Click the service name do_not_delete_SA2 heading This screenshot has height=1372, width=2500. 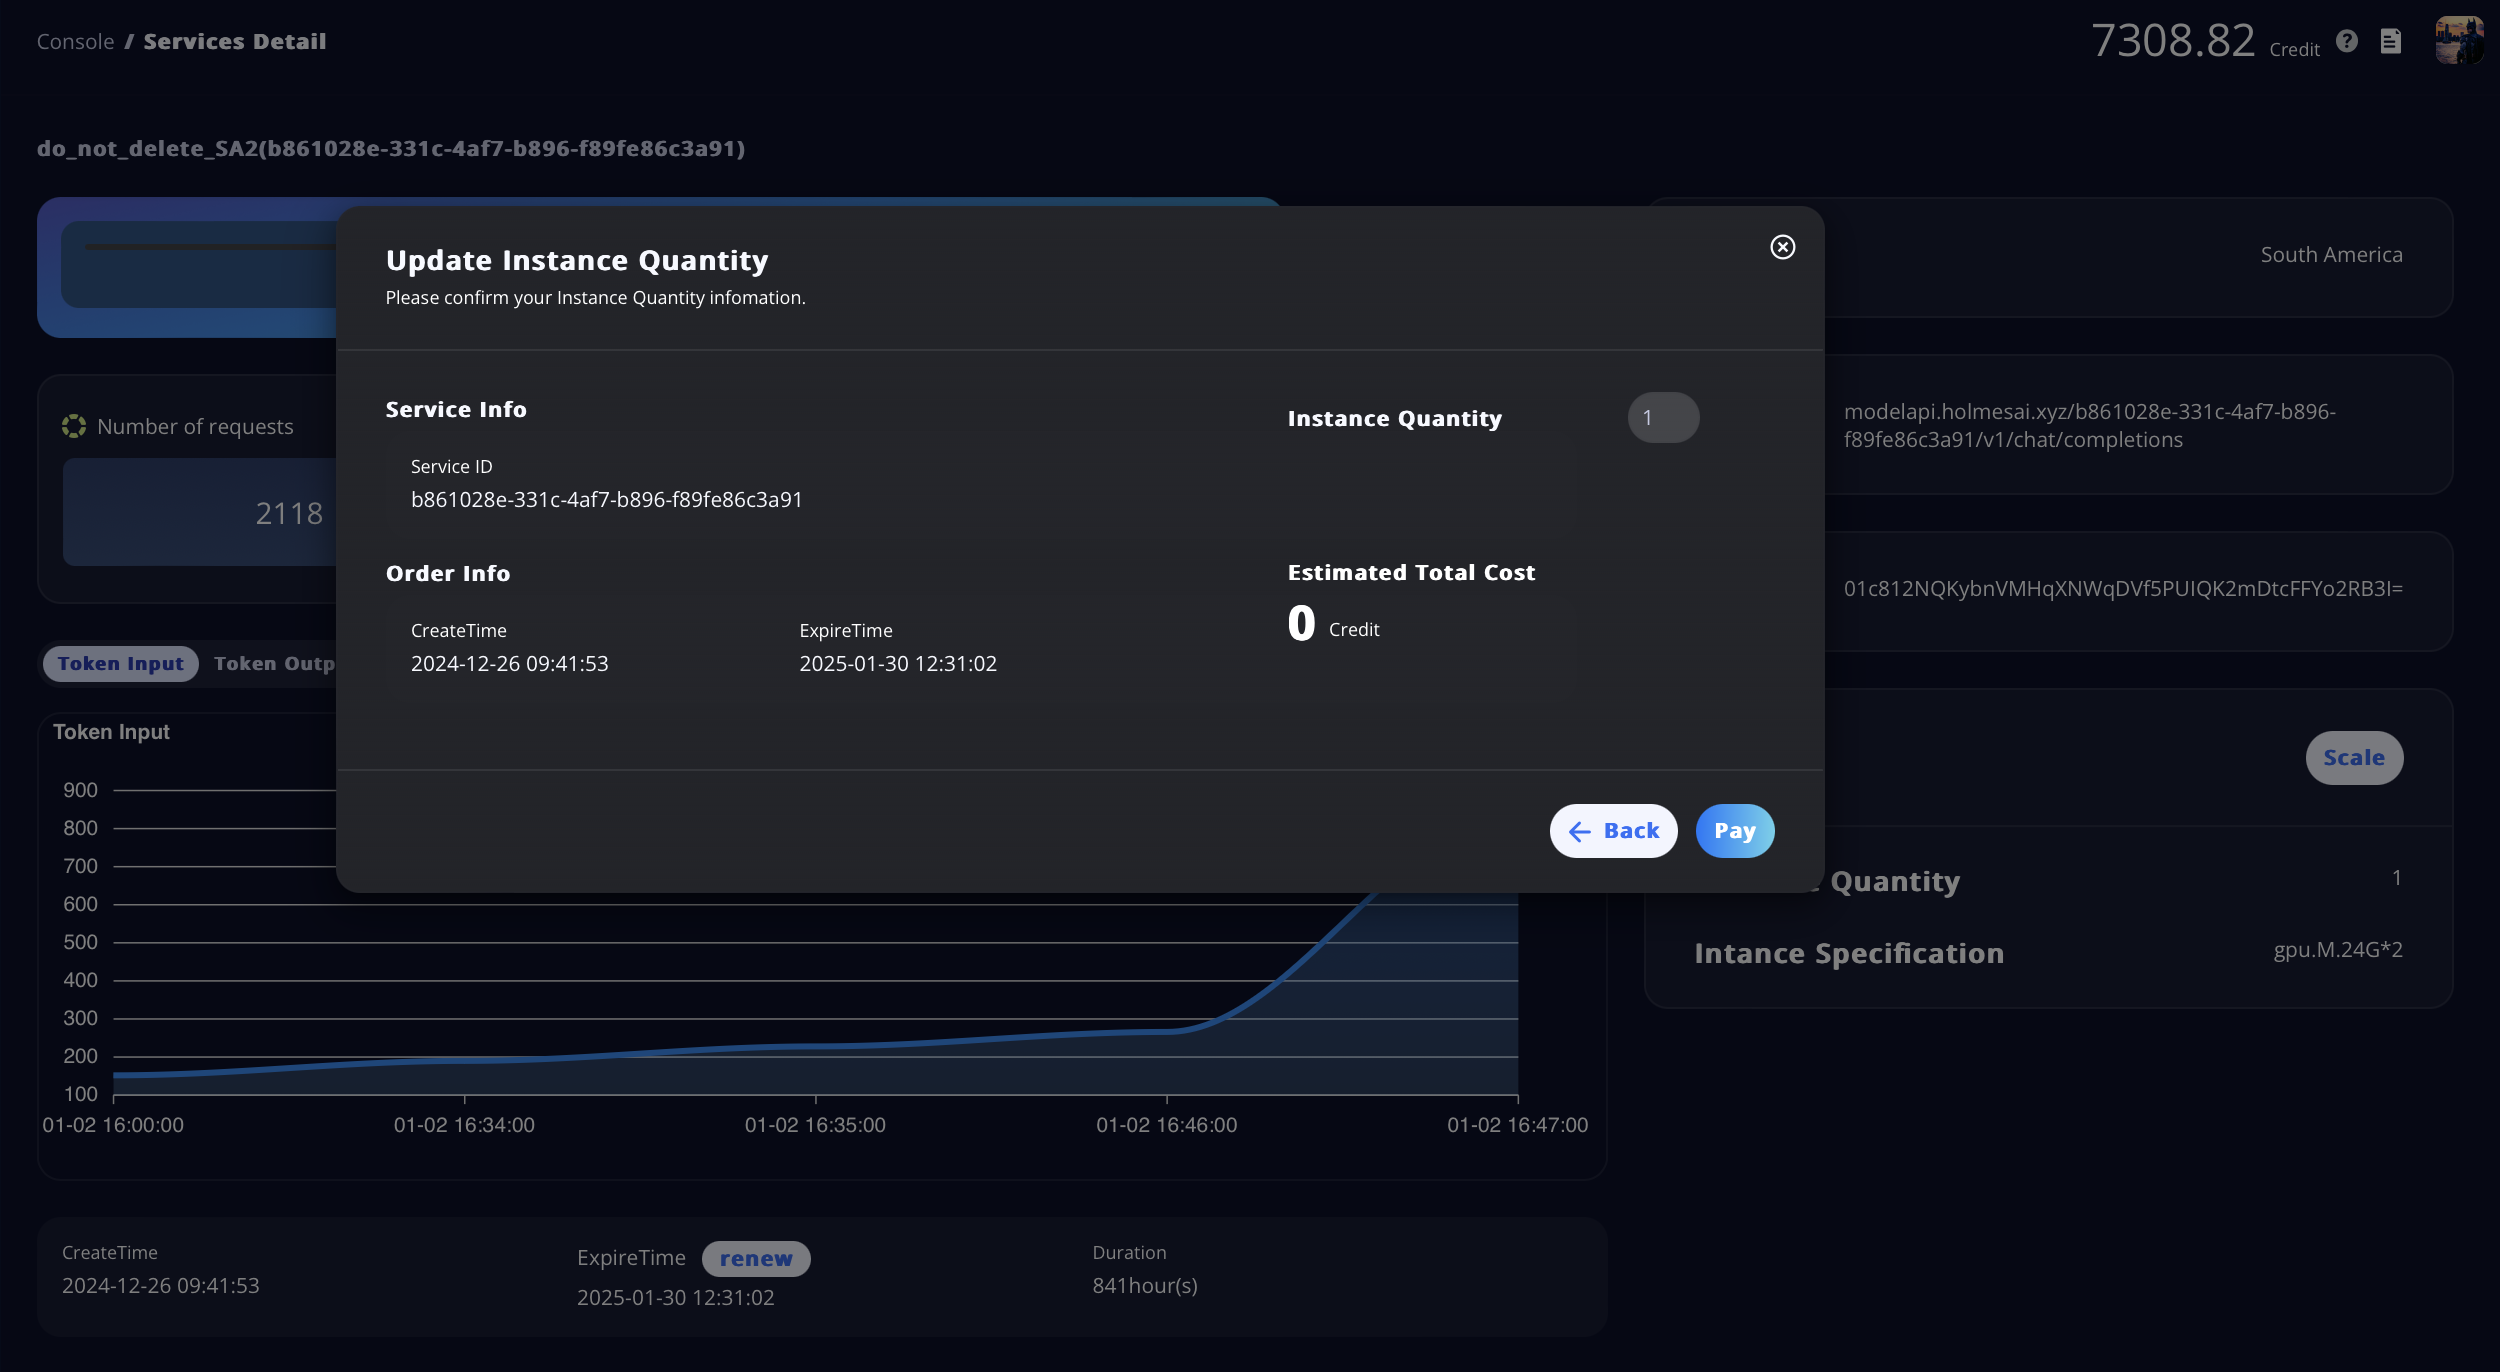coord(391,149)
